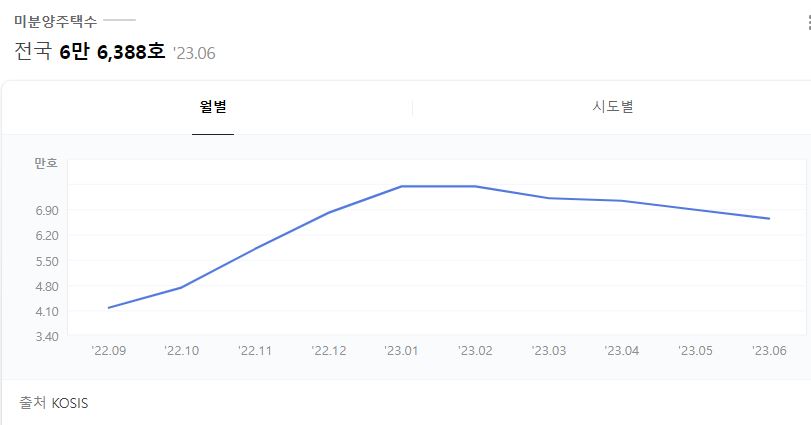811x425 pixels.
Task: Click the 미분양주택수 heading
Action: click(56, 20)
